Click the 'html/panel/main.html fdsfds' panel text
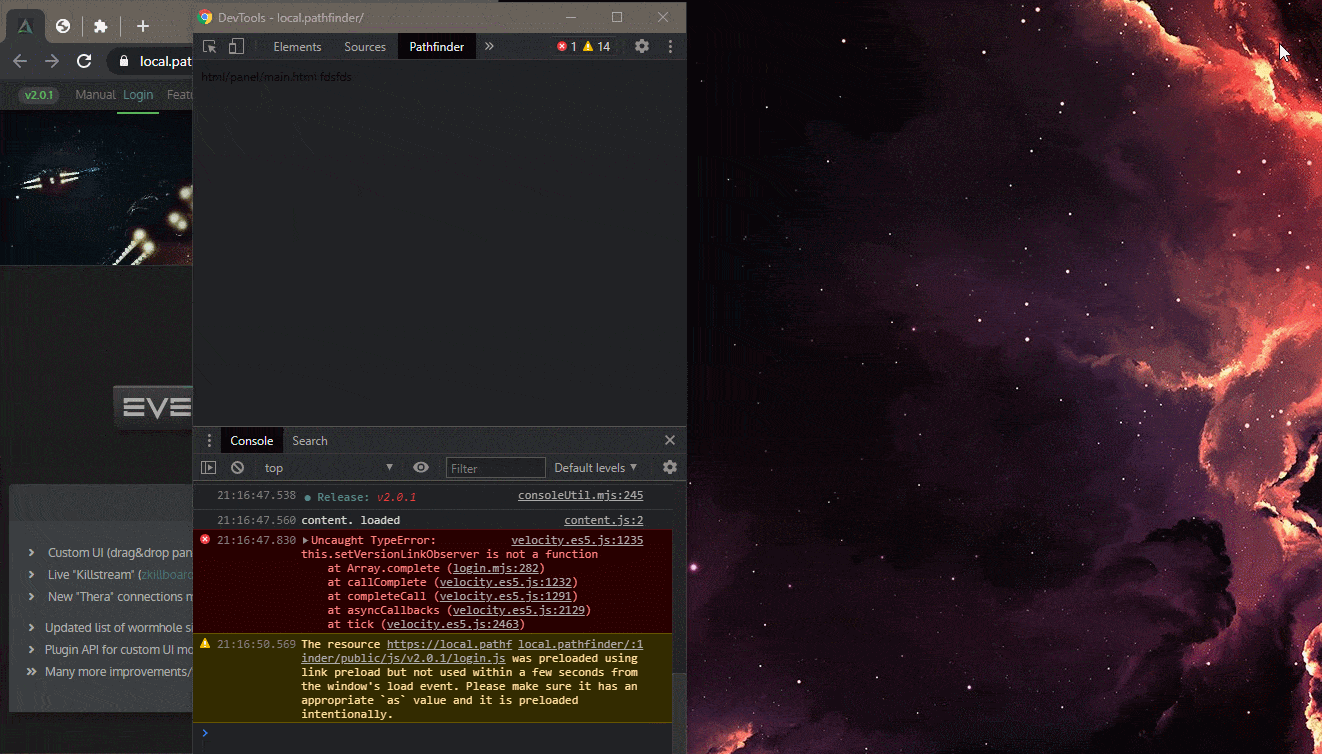Viewport: 1322px width, 754px height. [x=276, y=77]
